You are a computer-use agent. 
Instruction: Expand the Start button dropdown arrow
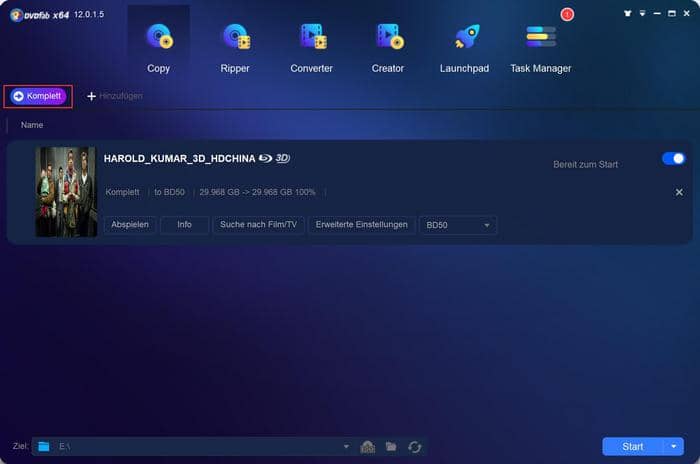(x=674, y=447)
